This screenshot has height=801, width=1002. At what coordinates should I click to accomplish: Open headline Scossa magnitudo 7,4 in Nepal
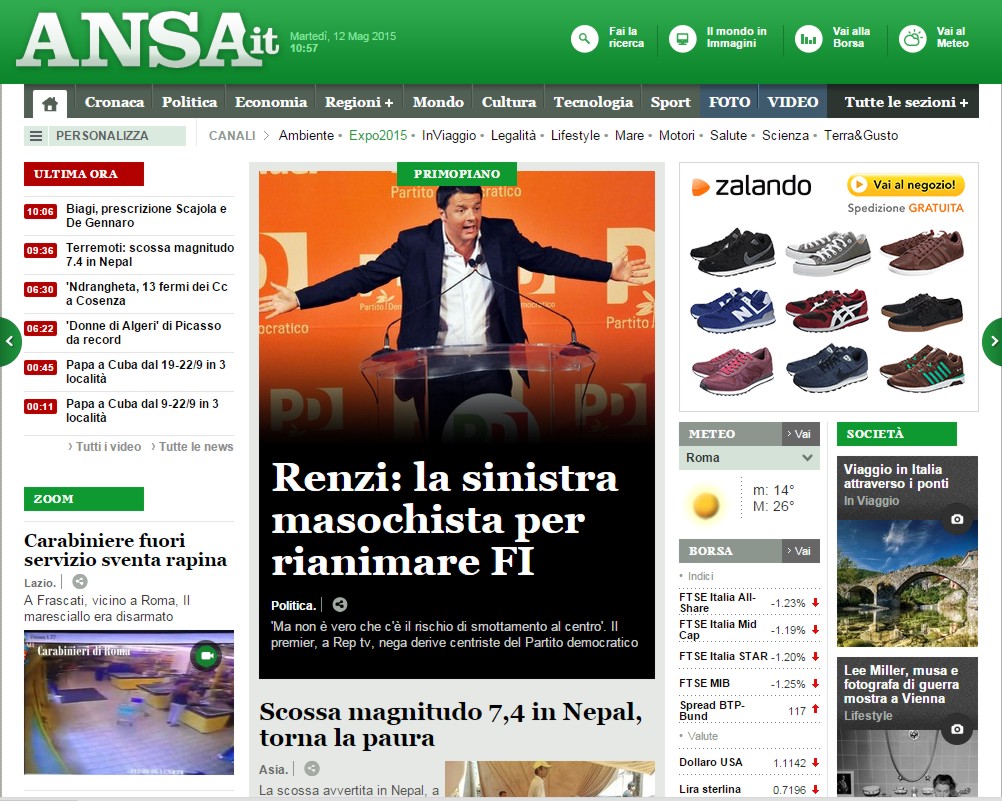449,725
